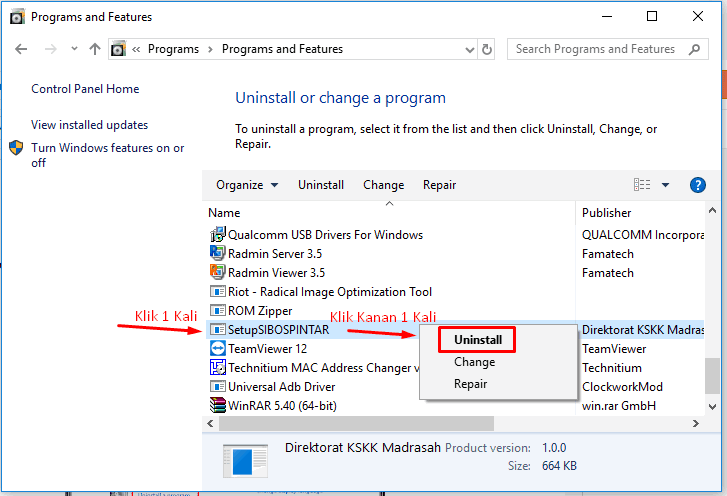Choose Uninstall in the context menu
Screen dimensions: 727x496
(478, 340)
